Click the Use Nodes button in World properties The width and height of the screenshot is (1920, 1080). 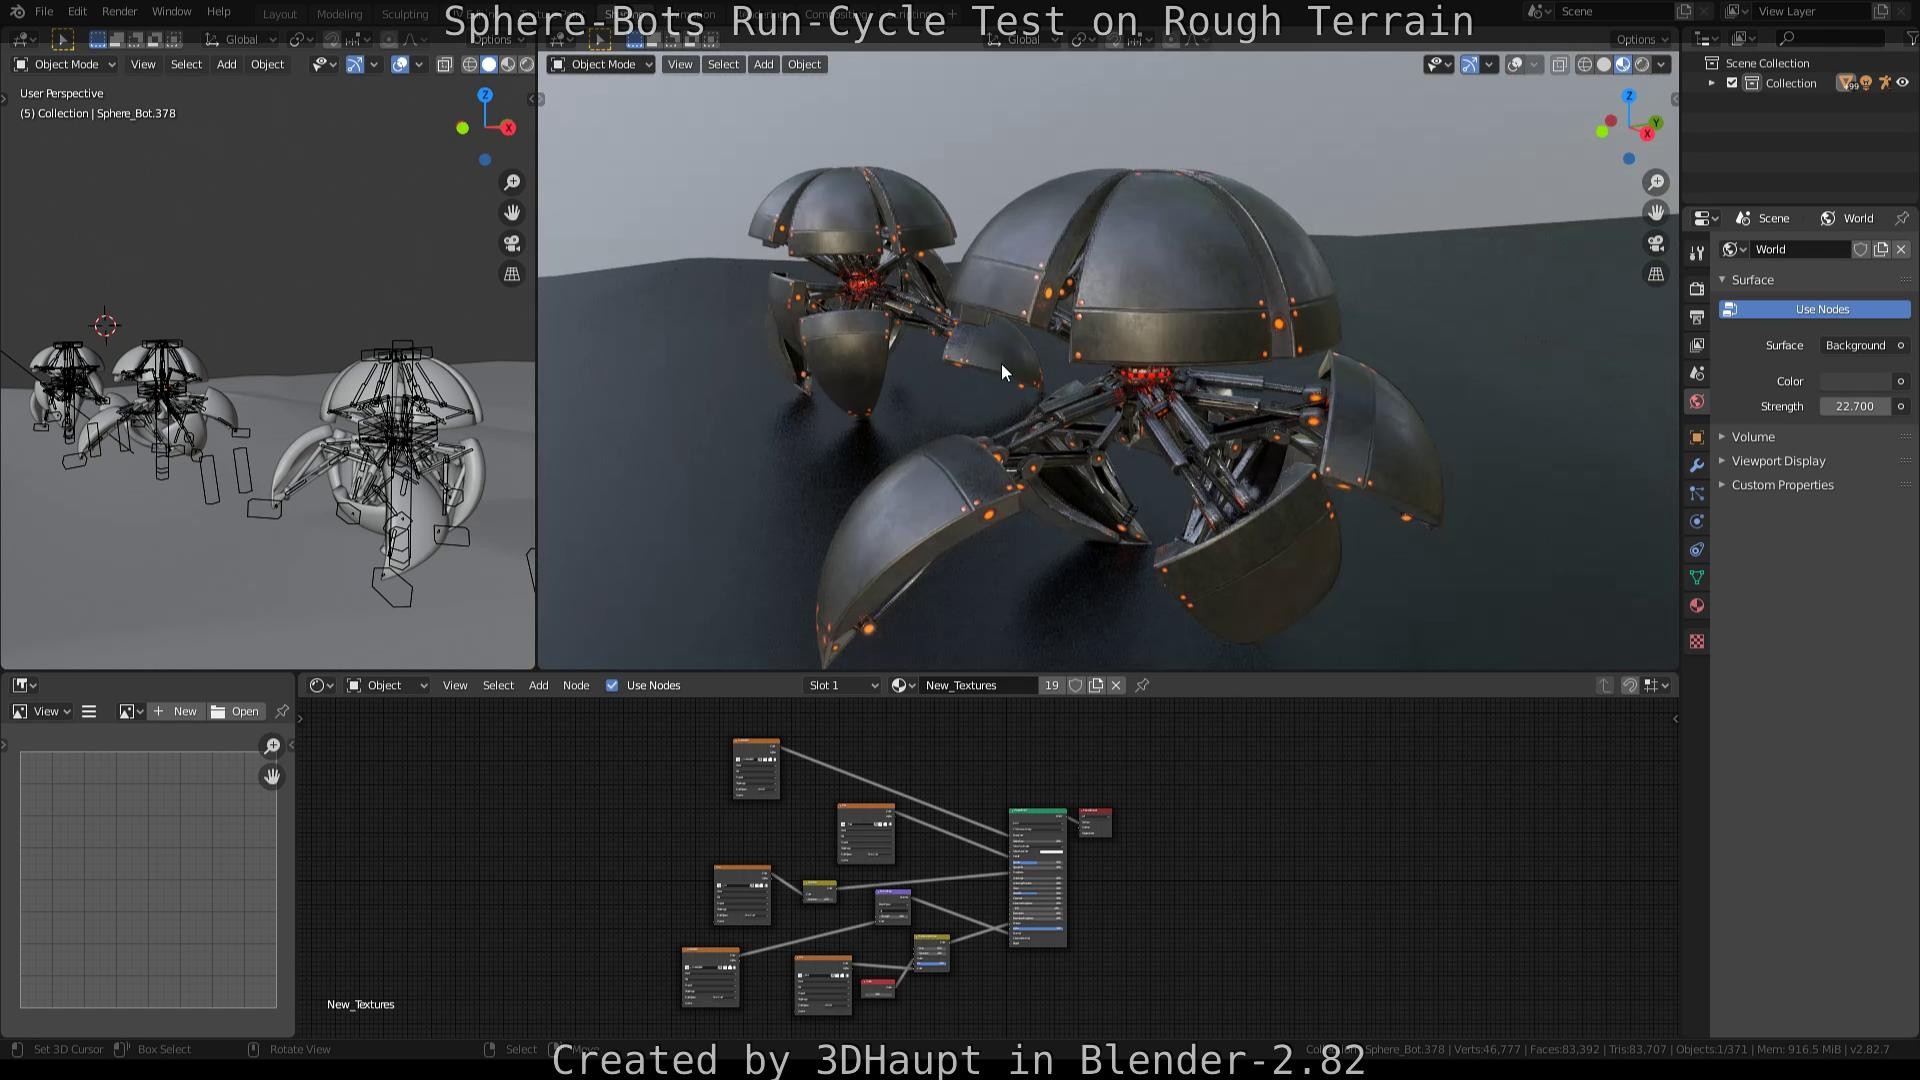pyautogui.click(x=1815, y=309)
